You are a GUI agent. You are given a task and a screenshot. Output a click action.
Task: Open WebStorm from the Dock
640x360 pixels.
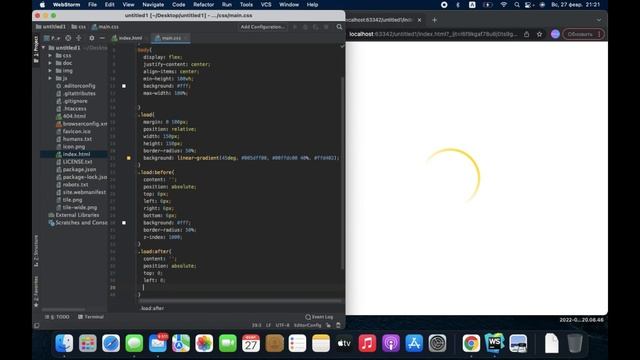click(x=494, y=343)
